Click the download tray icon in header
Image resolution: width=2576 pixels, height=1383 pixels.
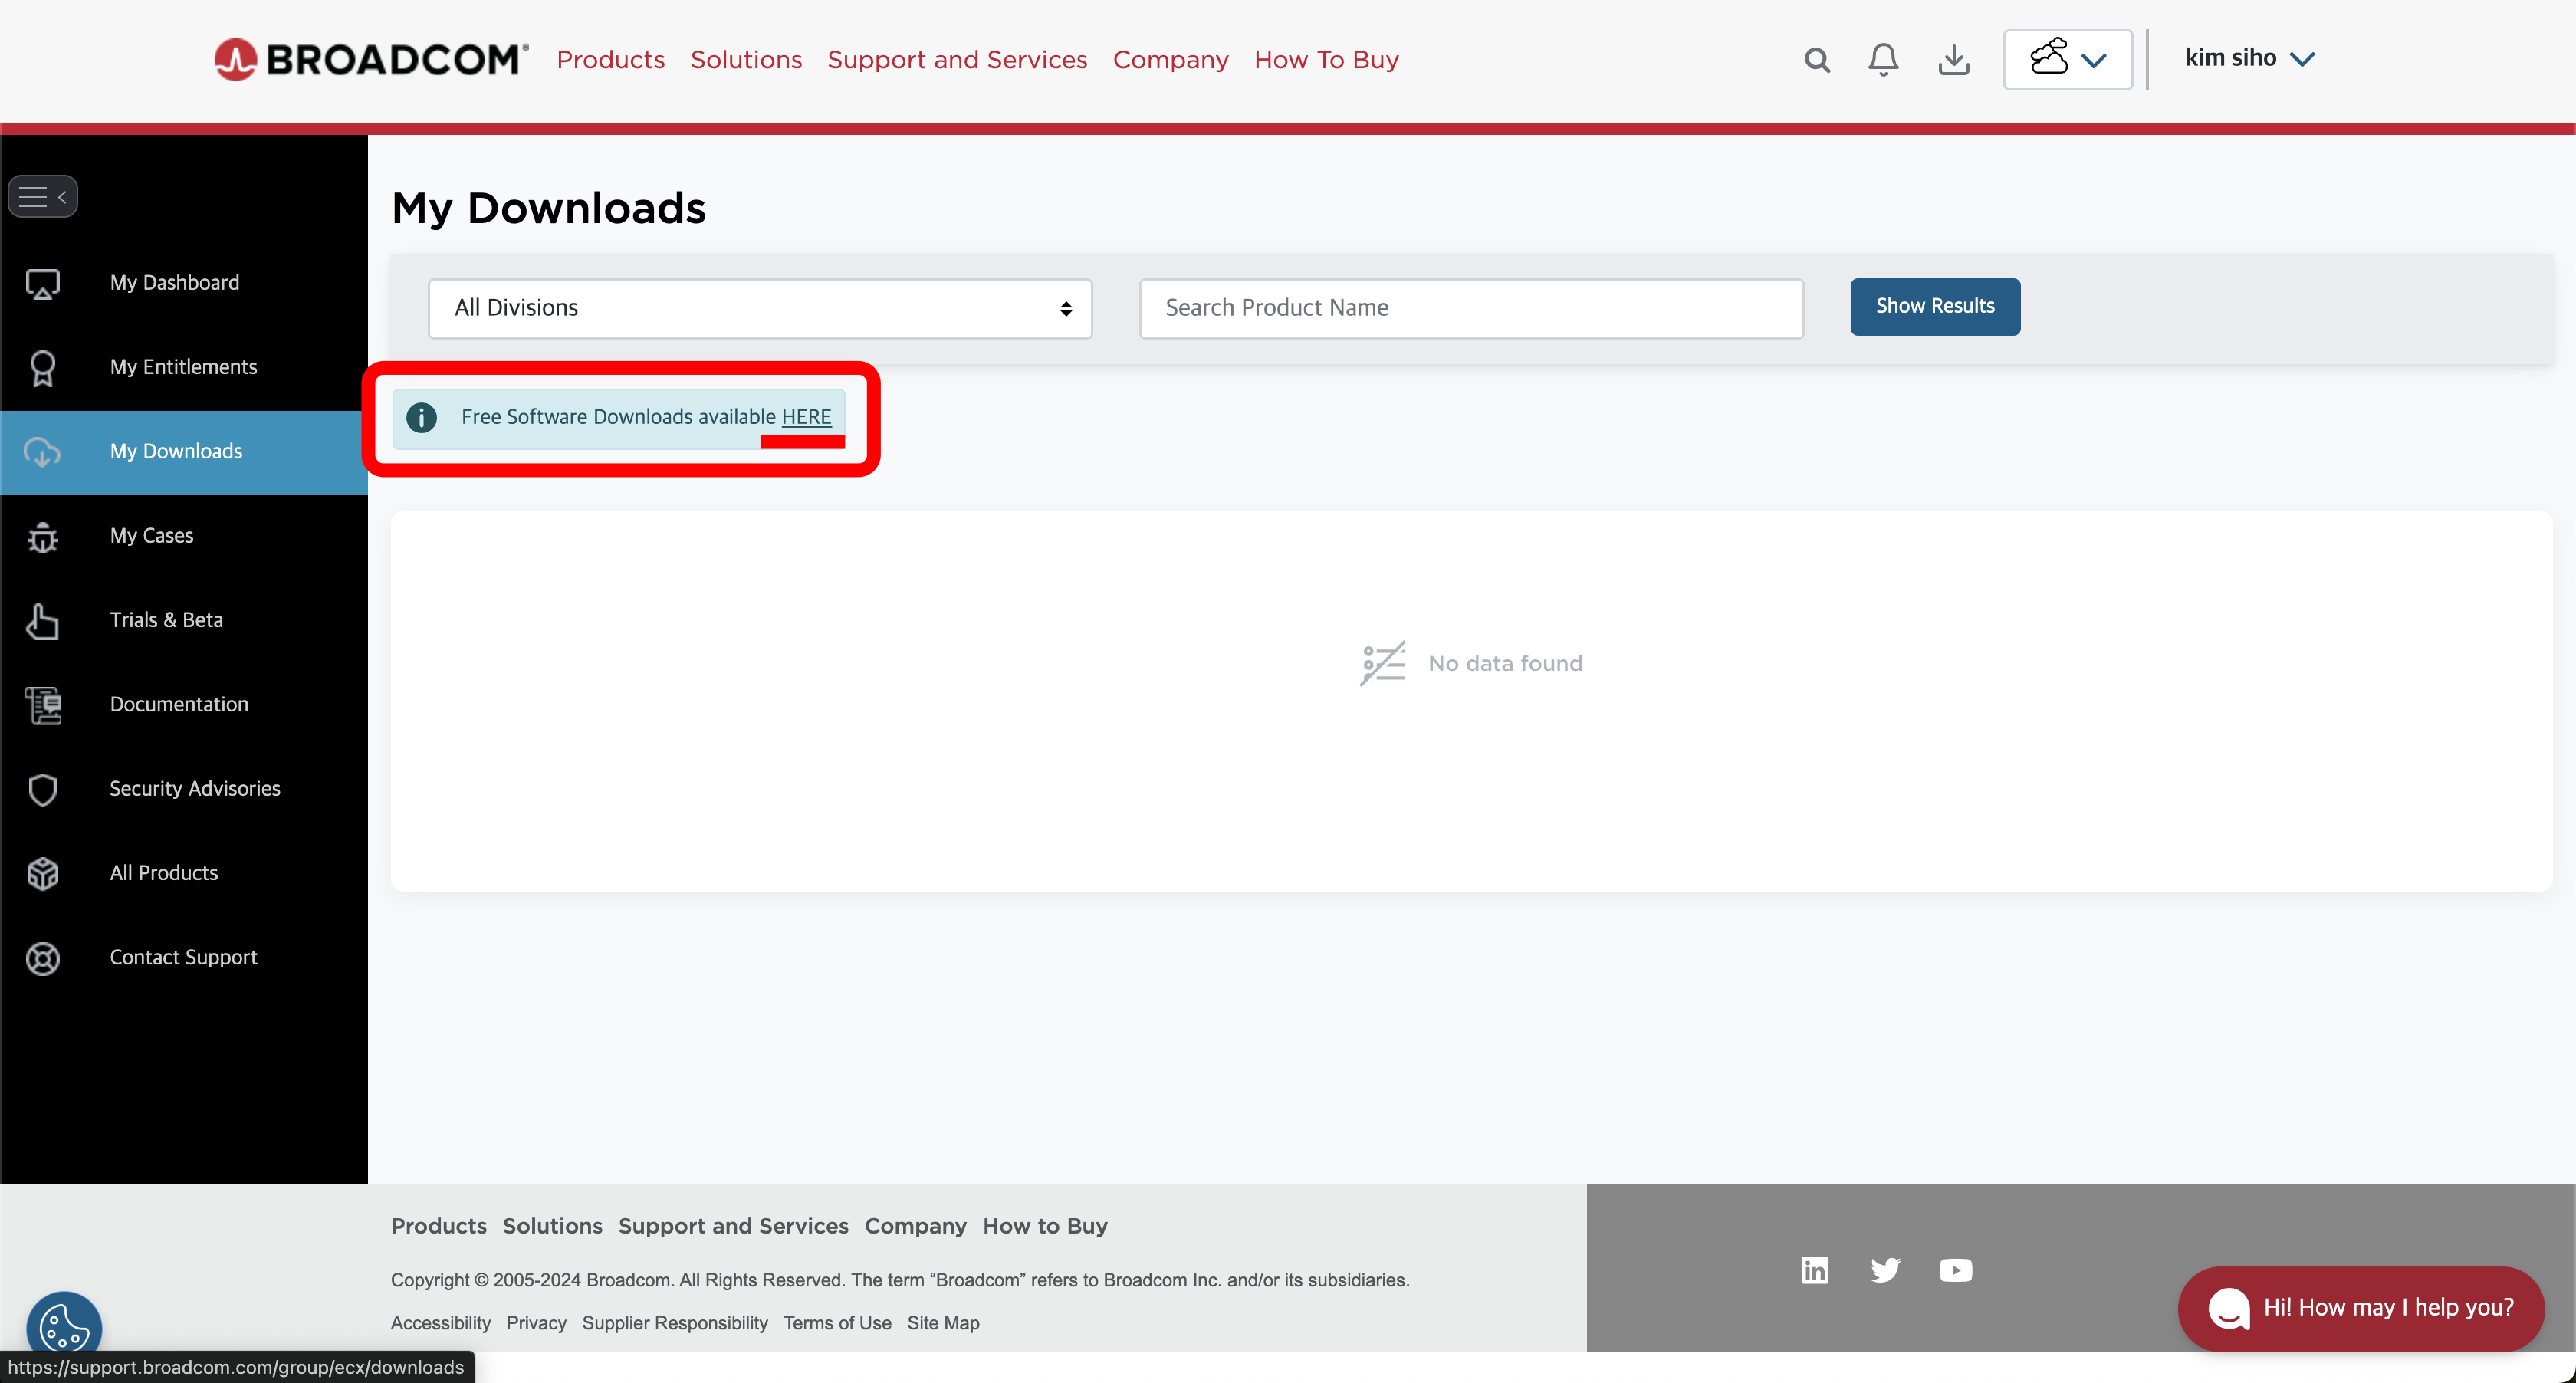tap(1954, 60)
